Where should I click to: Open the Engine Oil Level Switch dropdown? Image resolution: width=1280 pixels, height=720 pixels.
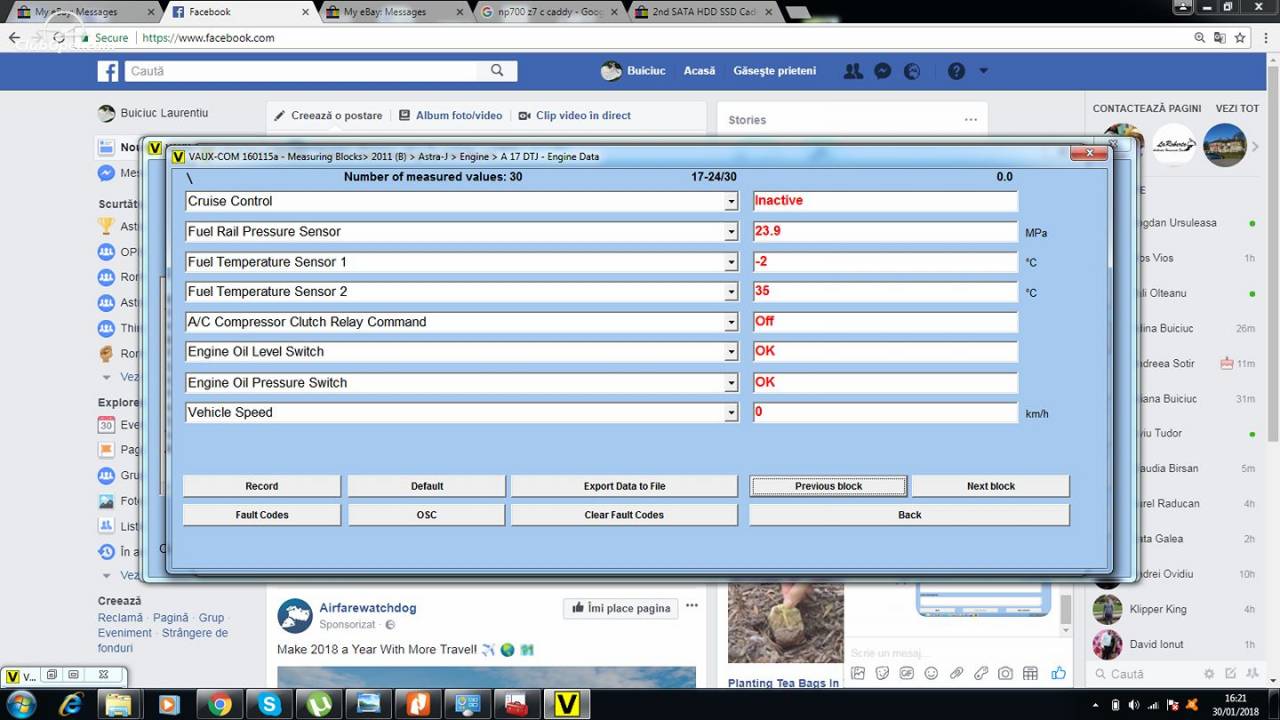point(731,352)
